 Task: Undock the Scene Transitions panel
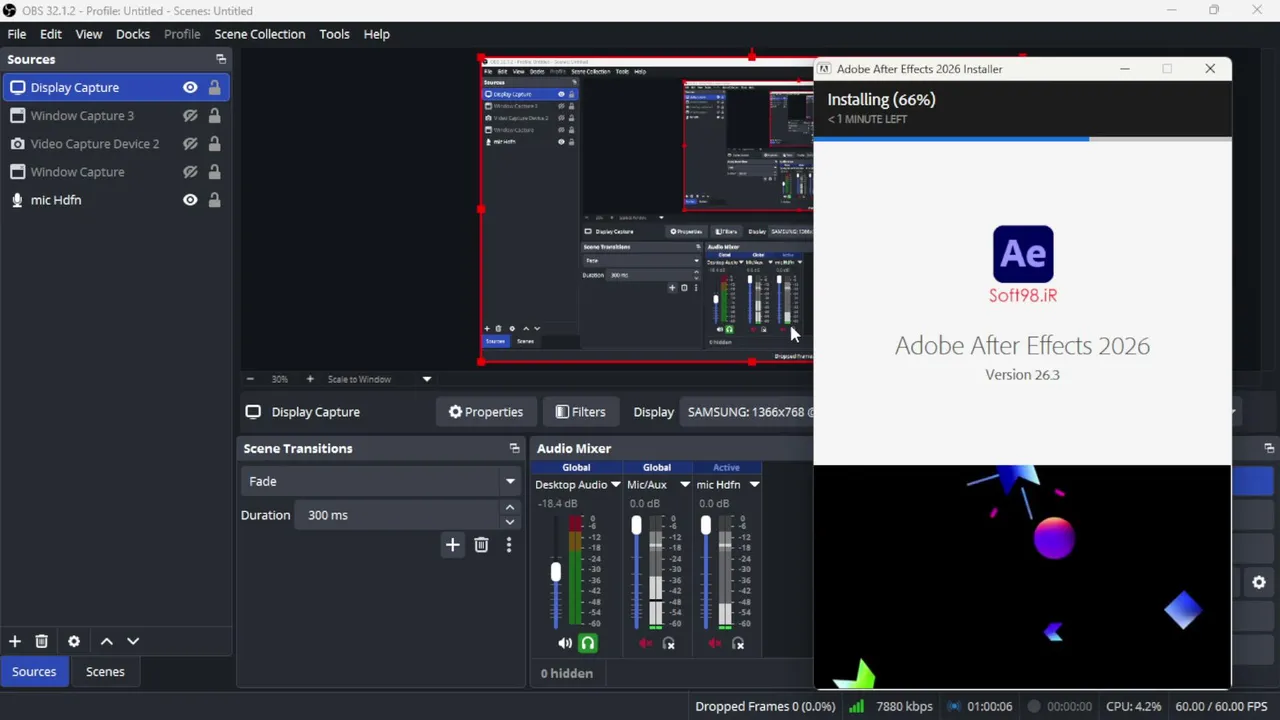click(x=514, y=449)
